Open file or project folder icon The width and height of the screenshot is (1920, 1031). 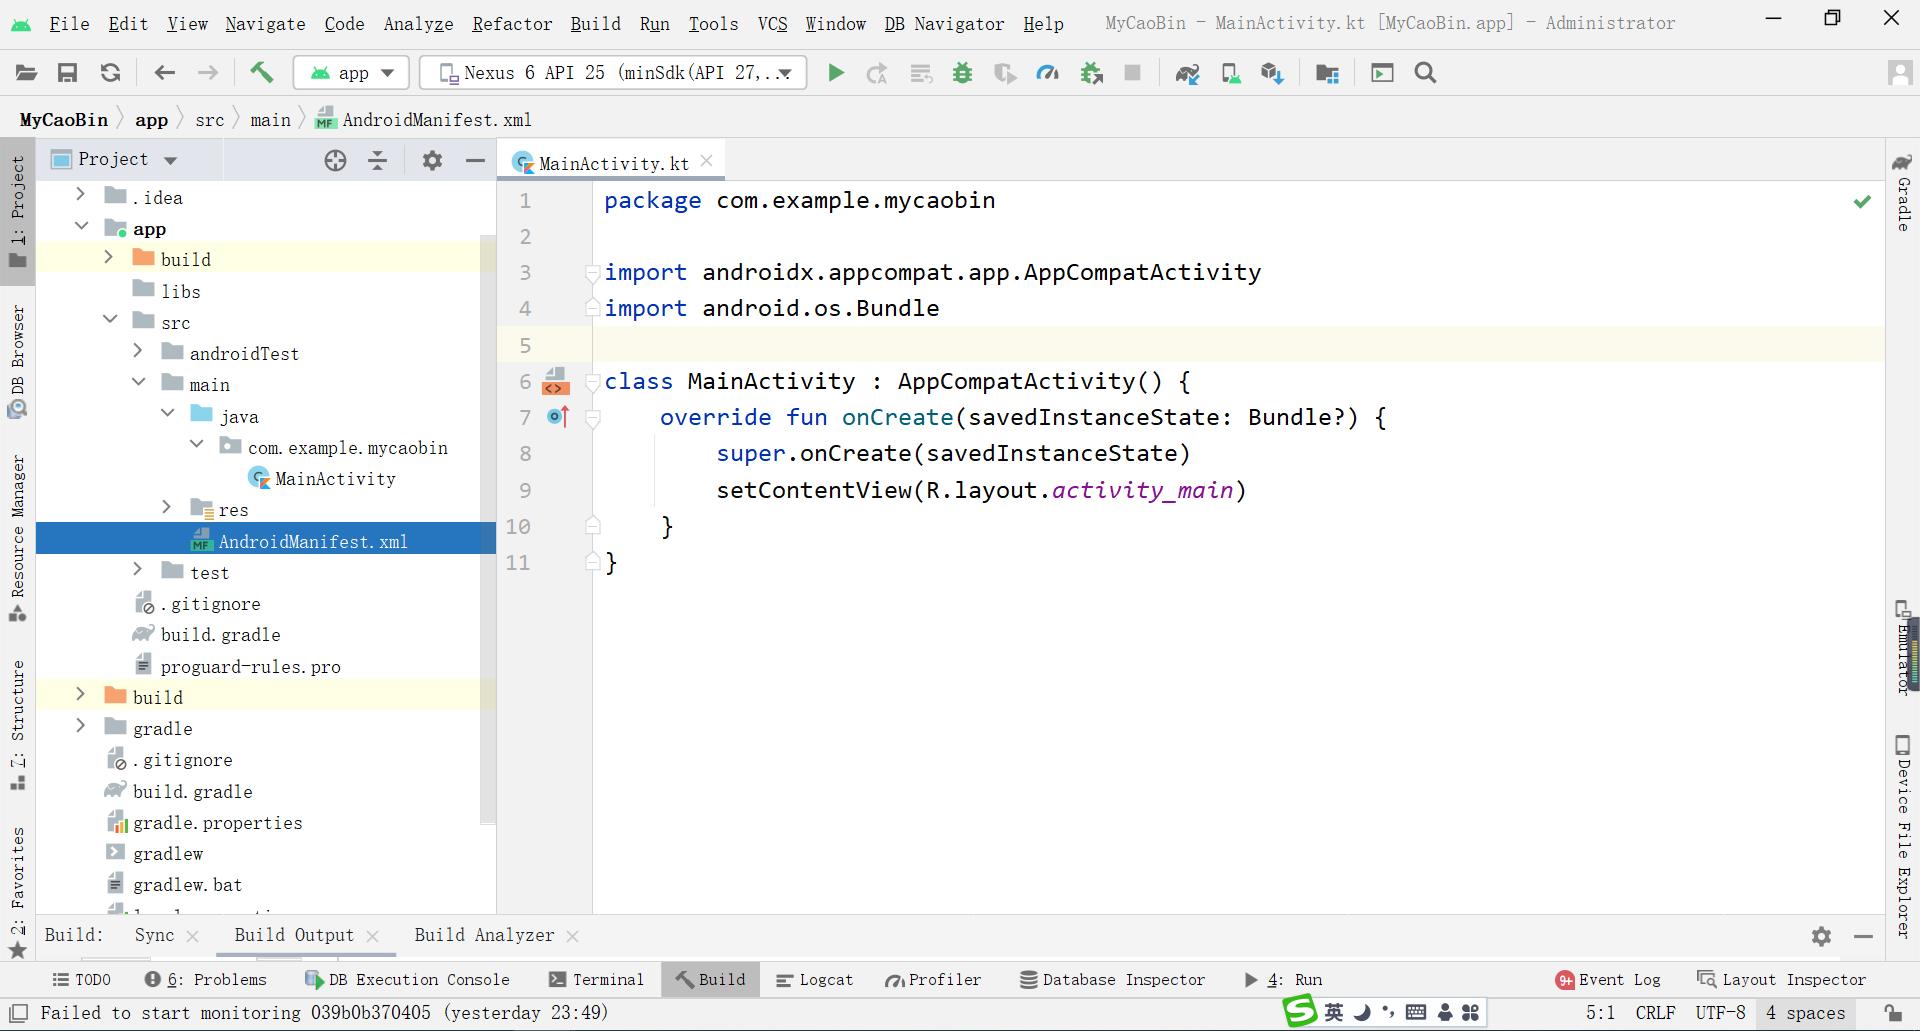(x=26, y=73)
